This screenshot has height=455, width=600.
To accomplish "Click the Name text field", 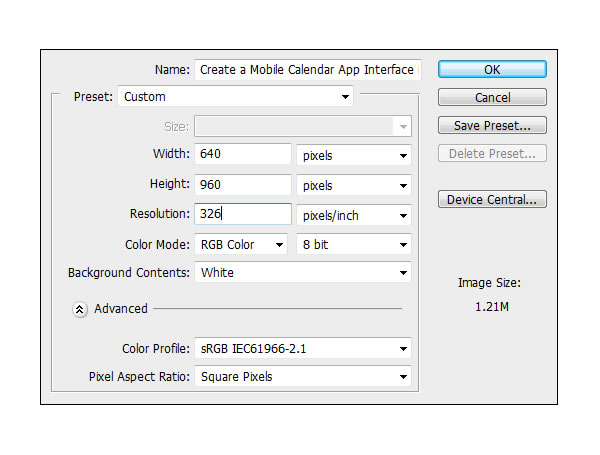I will 308,70.
